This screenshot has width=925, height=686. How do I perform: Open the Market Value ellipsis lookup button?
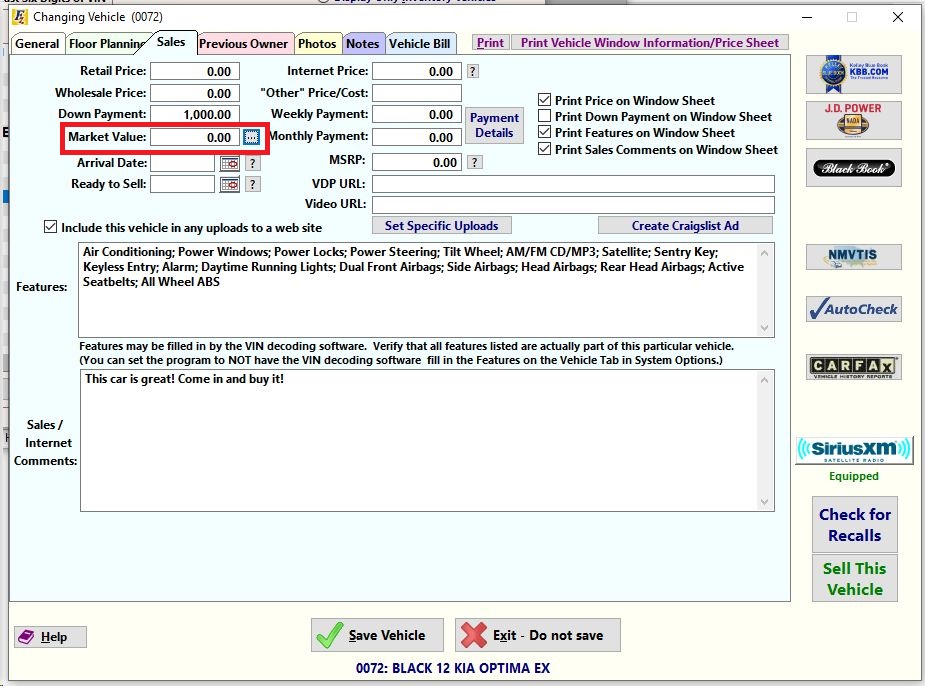tap(251, 137)
